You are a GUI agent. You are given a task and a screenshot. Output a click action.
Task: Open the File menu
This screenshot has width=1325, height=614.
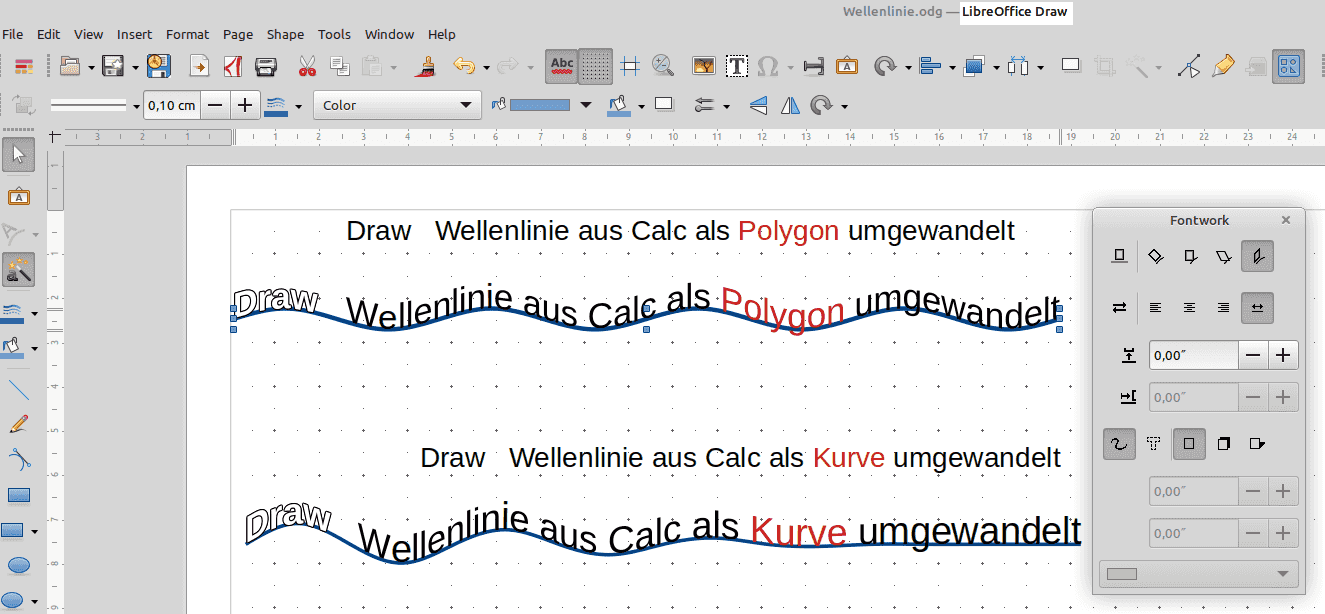(x=12, y=34)
